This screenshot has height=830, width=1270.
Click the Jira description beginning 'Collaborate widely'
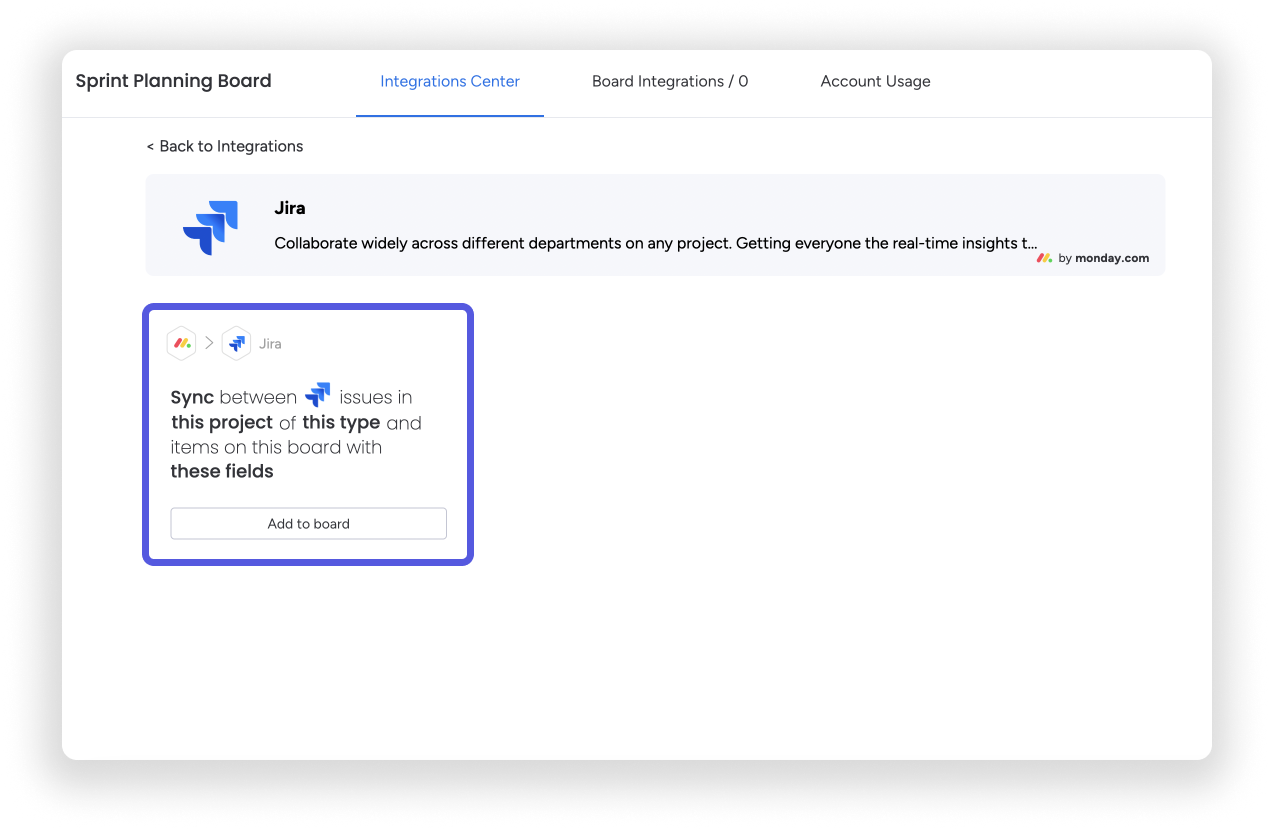point(656,243)
